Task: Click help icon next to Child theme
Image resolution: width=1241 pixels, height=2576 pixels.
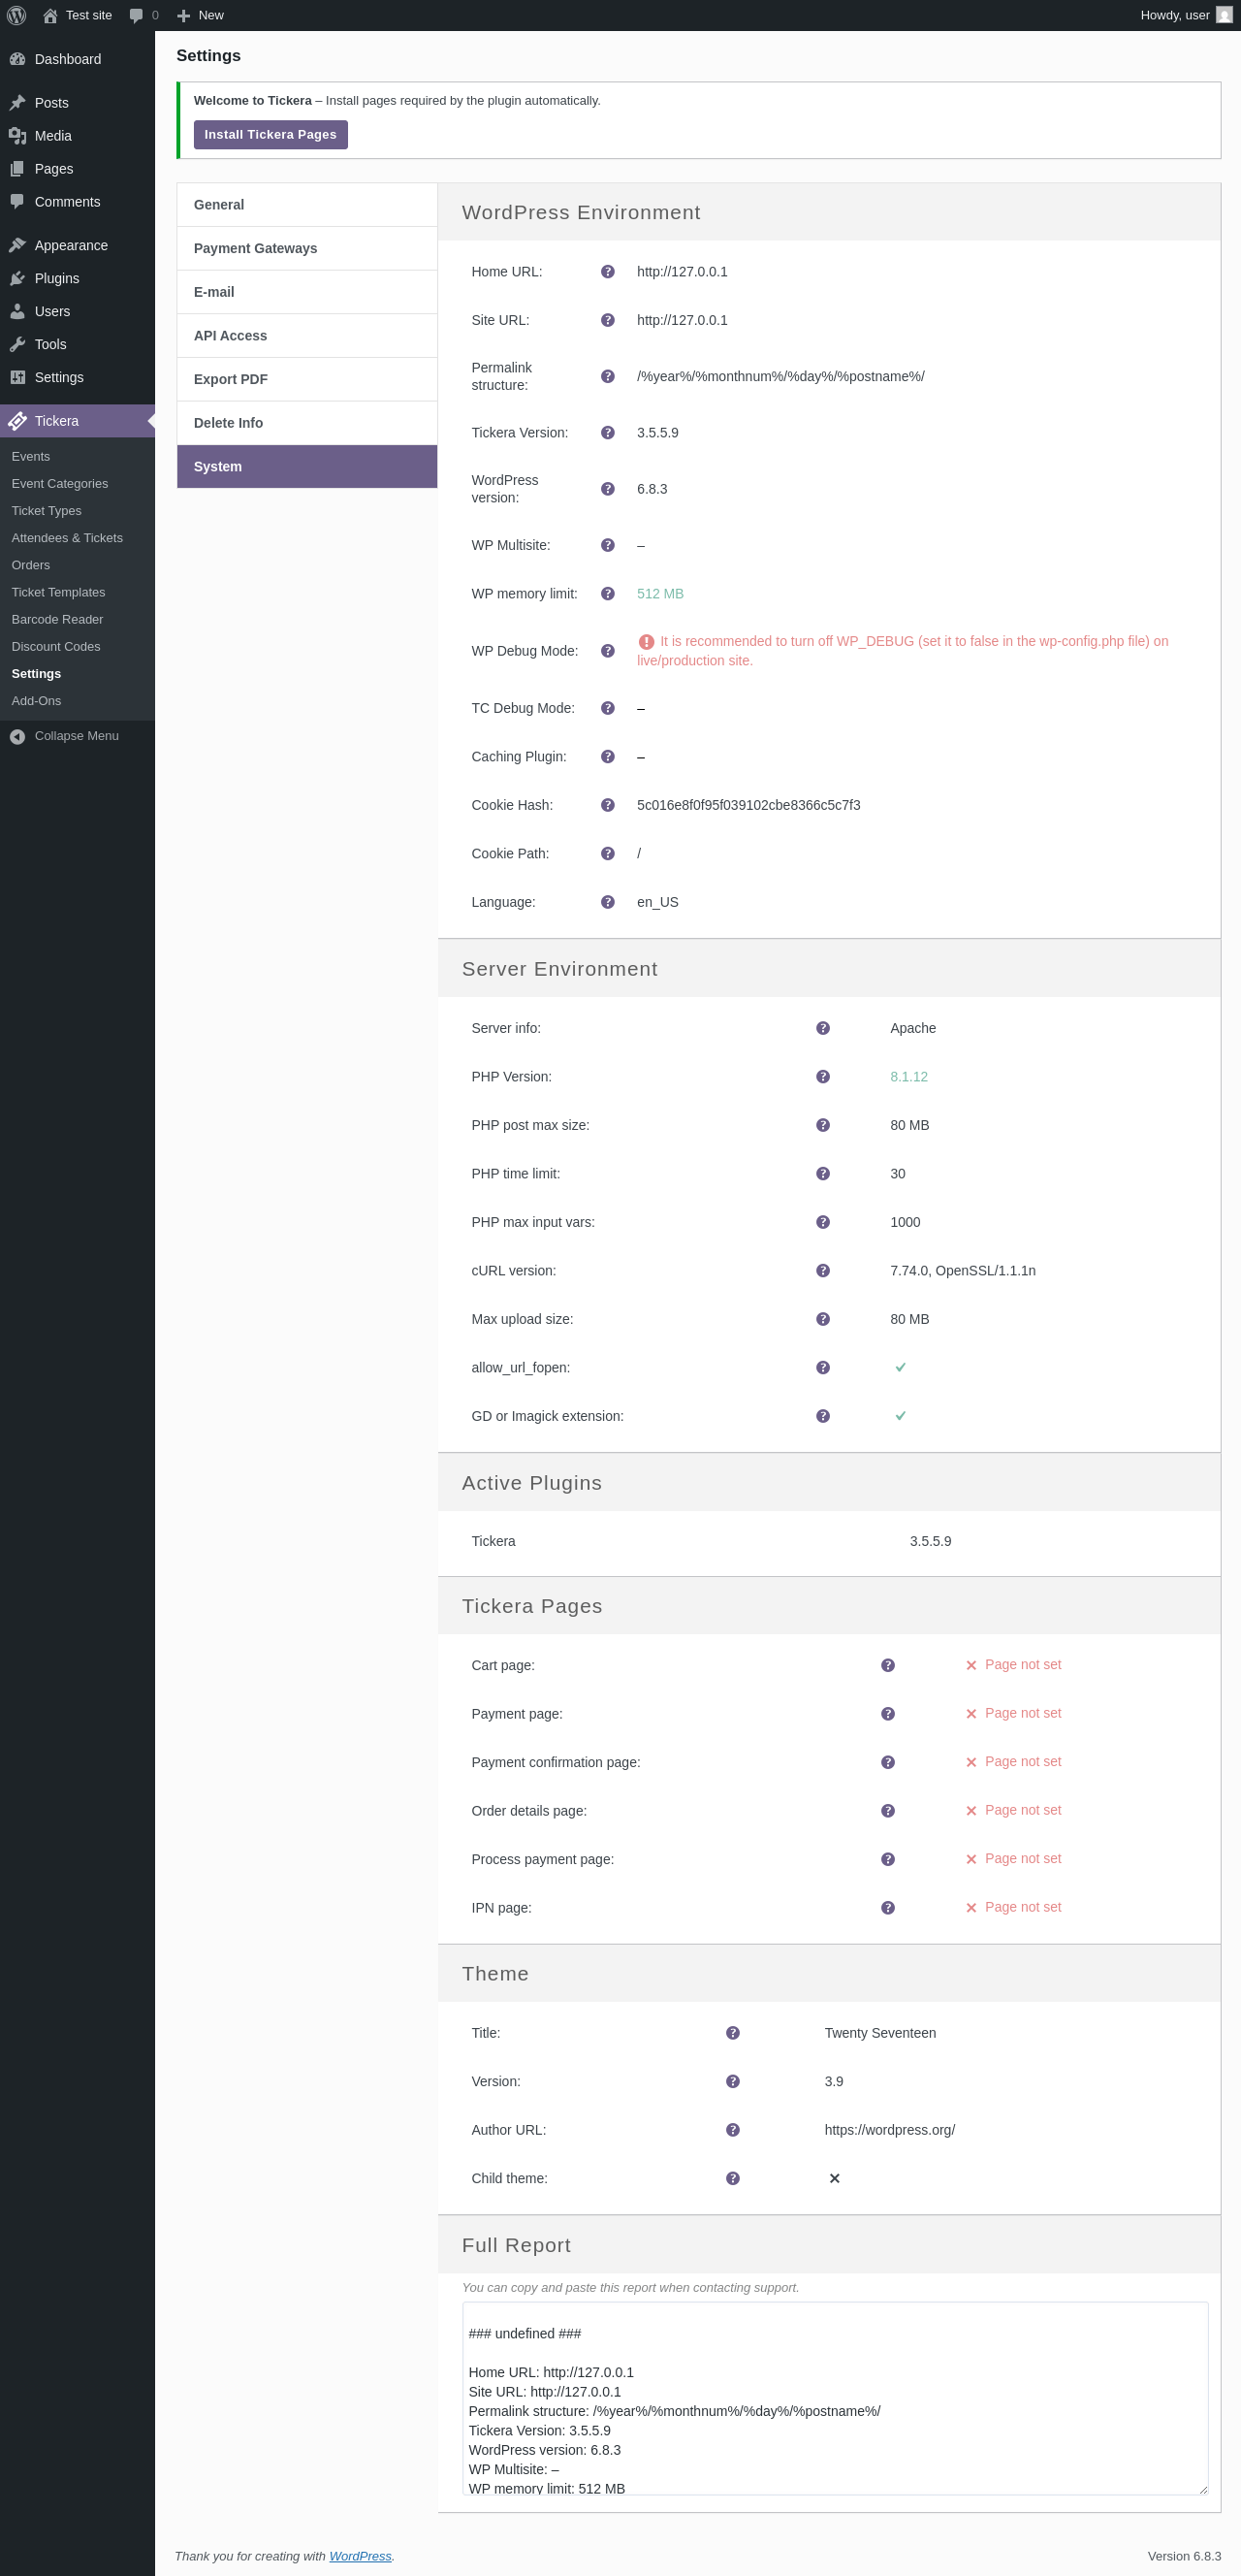Action: pyautogui.click(x=732, y=2178)
